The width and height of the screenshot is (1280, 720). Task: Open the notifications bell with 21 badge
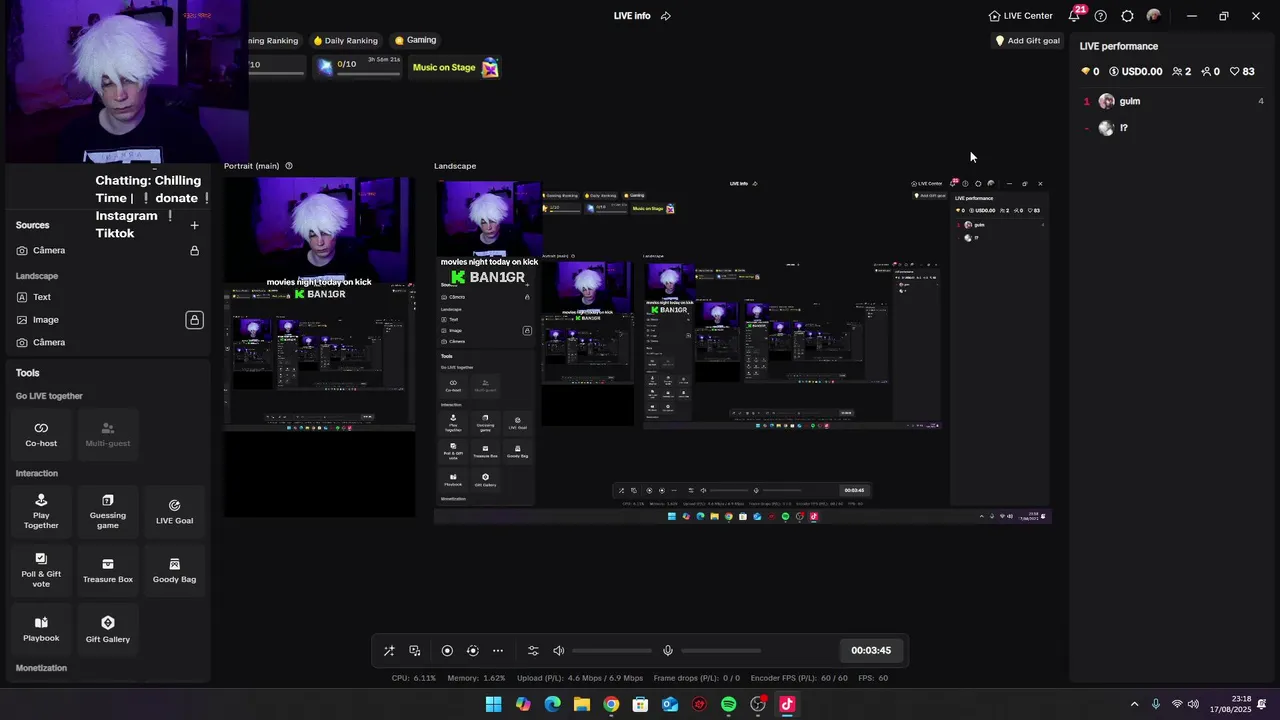tap(1075, 15)
